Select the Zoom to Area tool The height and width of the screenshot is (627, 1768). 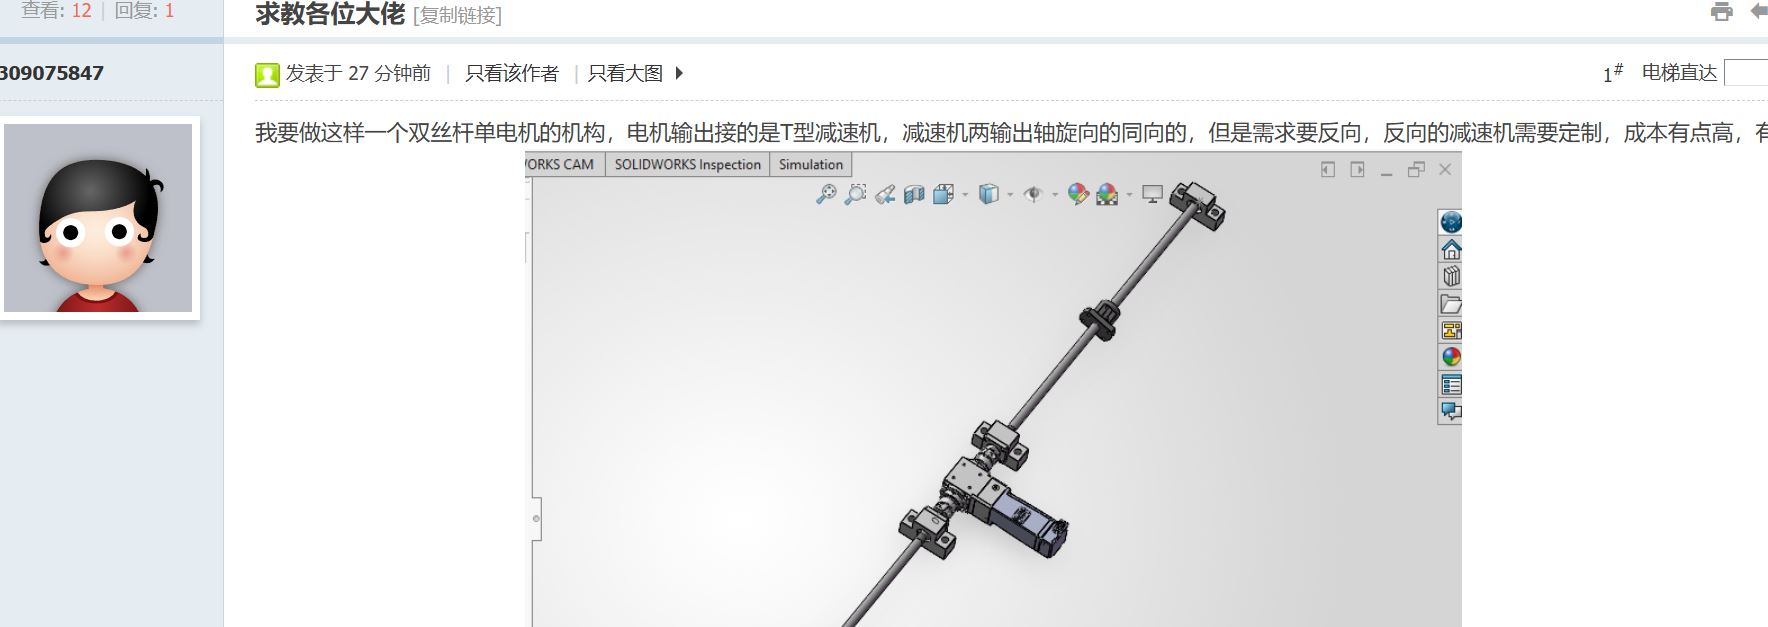(855, 195)
